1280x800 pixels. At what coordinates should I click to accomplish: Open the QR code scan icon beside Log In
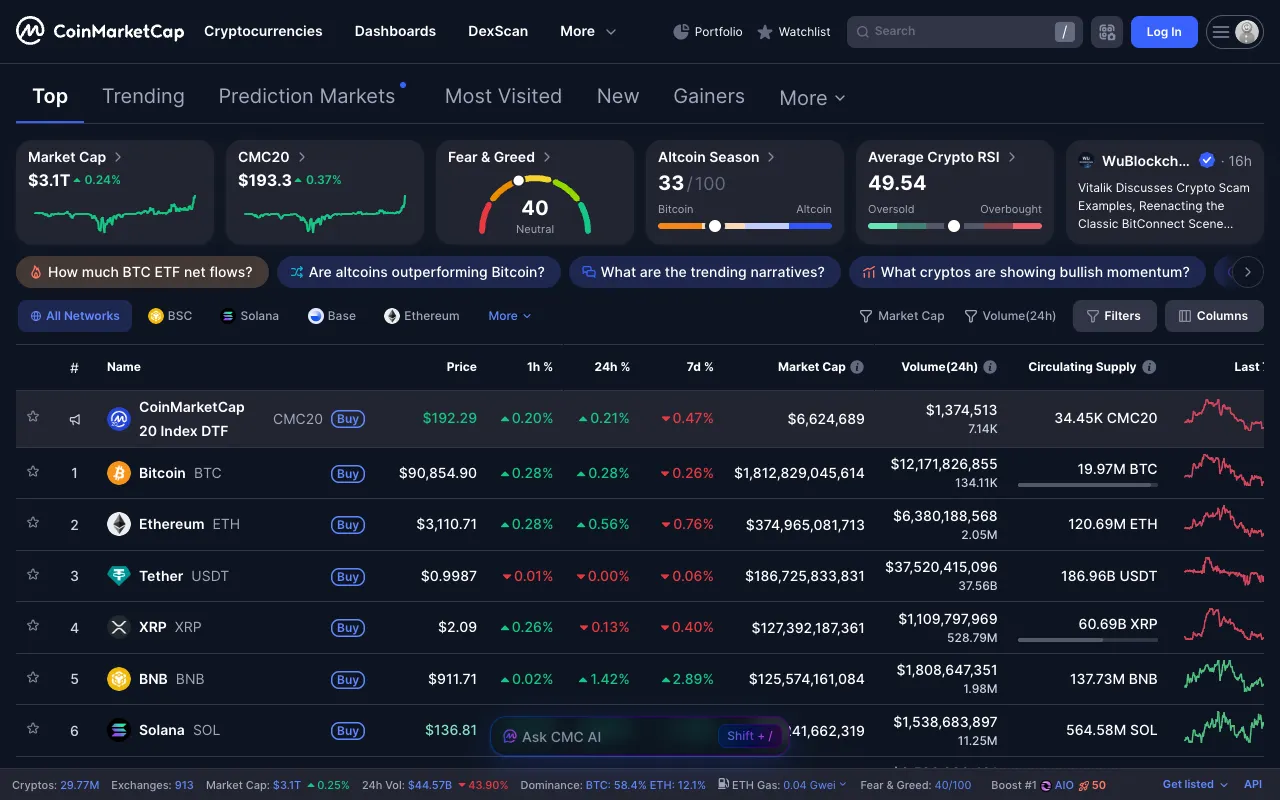coord(1107,31)
